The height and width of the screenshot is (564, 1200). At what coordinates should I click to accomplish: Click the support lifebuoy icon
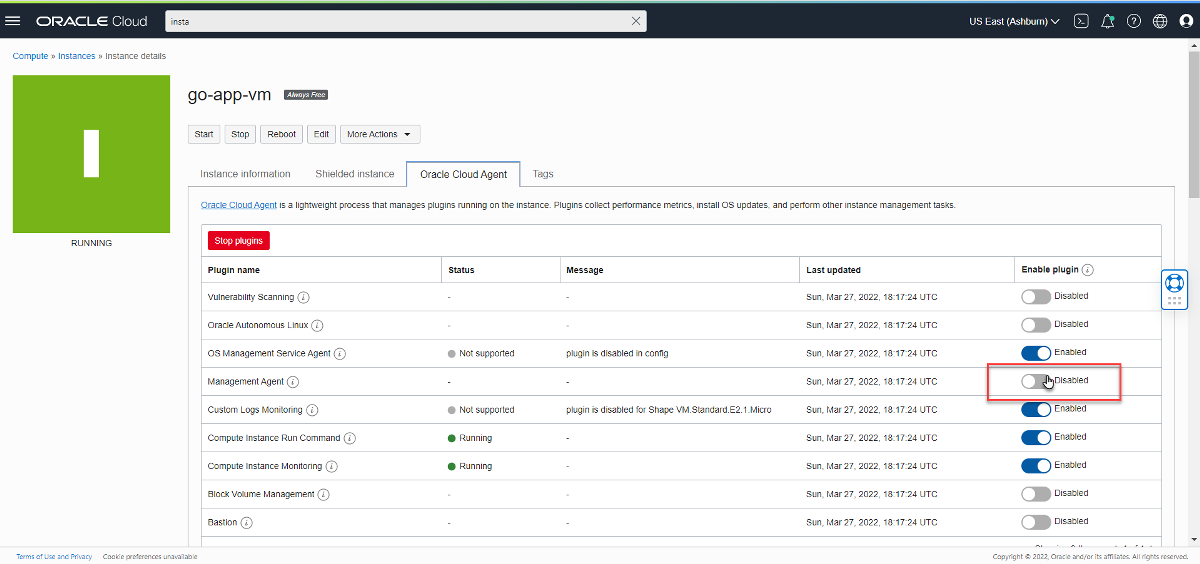pos(1174,283)
